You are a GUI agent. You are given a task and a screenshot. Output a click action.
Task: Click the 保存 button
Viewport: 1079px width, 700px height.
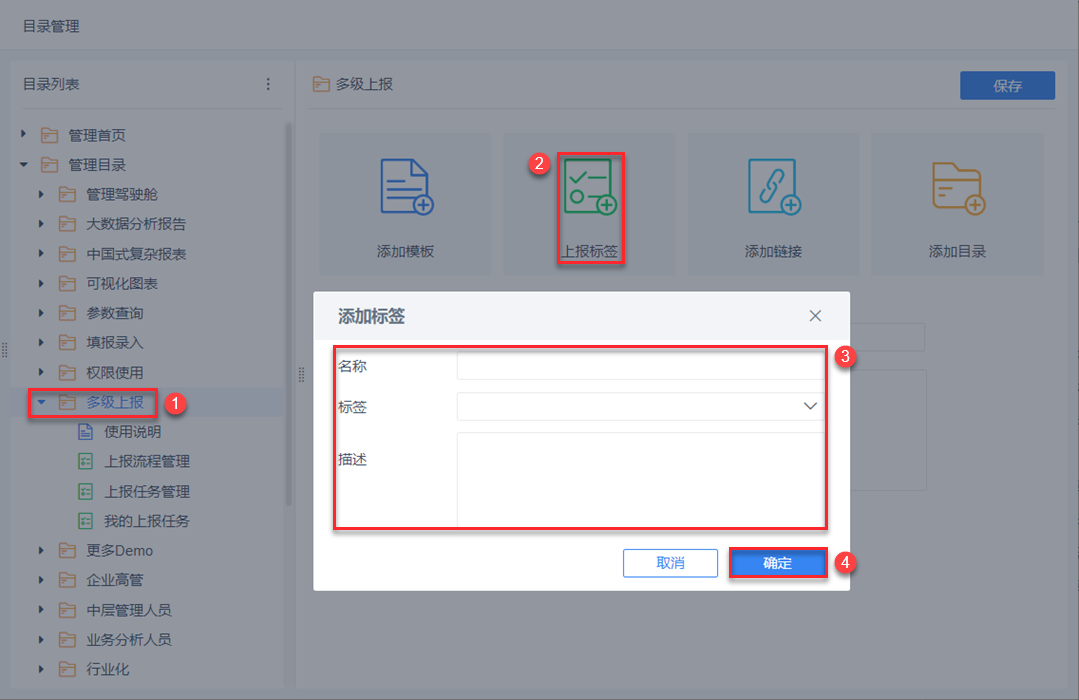coord(1007,85)
